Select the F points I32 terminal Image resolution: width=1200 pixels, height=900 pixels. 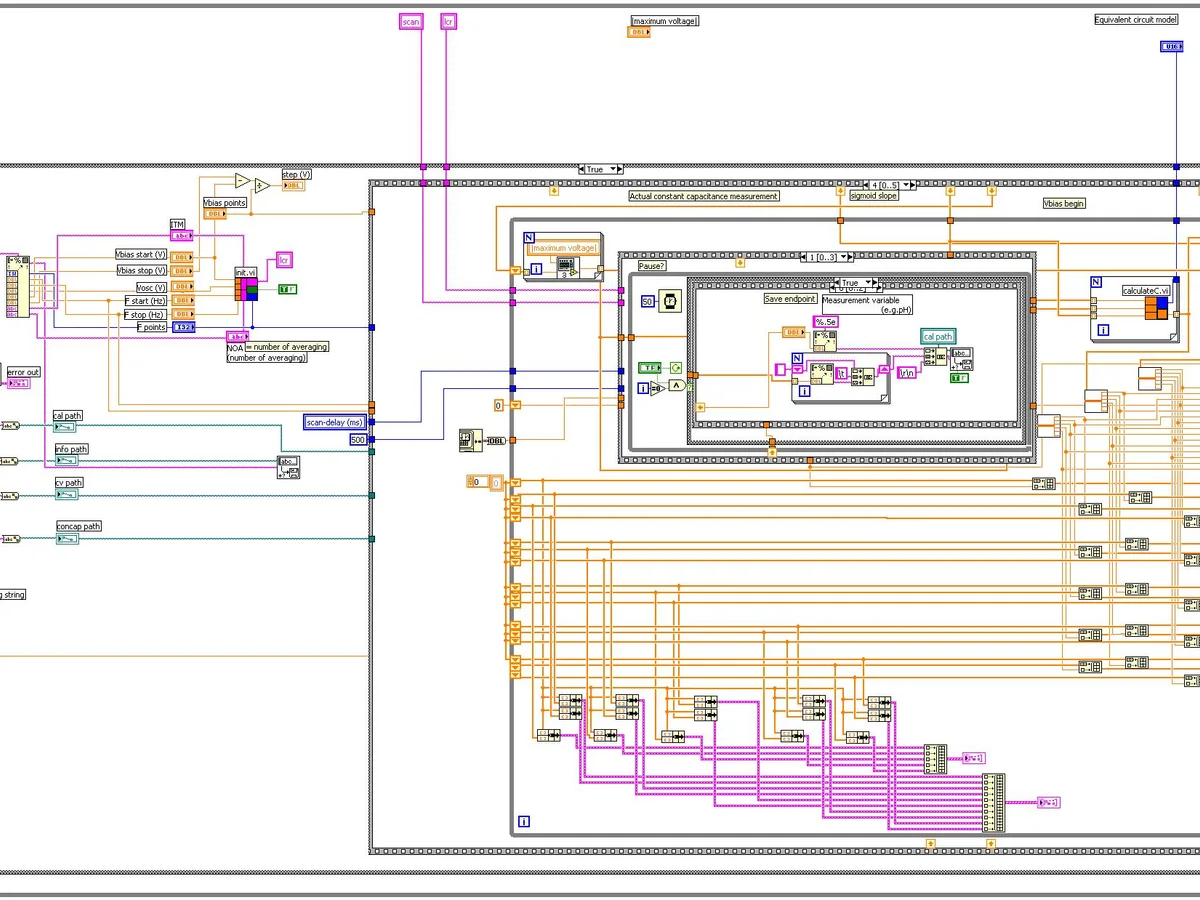tap(184, 327)
